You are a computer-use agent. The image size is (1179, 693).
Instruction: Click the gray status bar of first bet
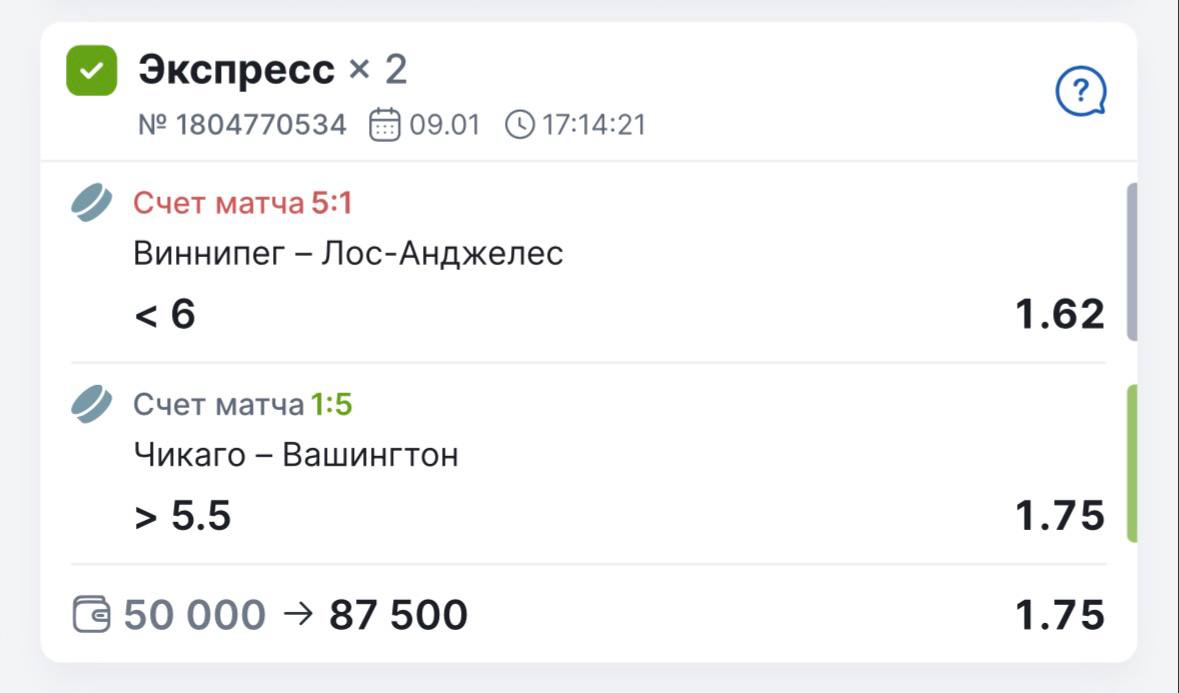(x=1132, y=262)
